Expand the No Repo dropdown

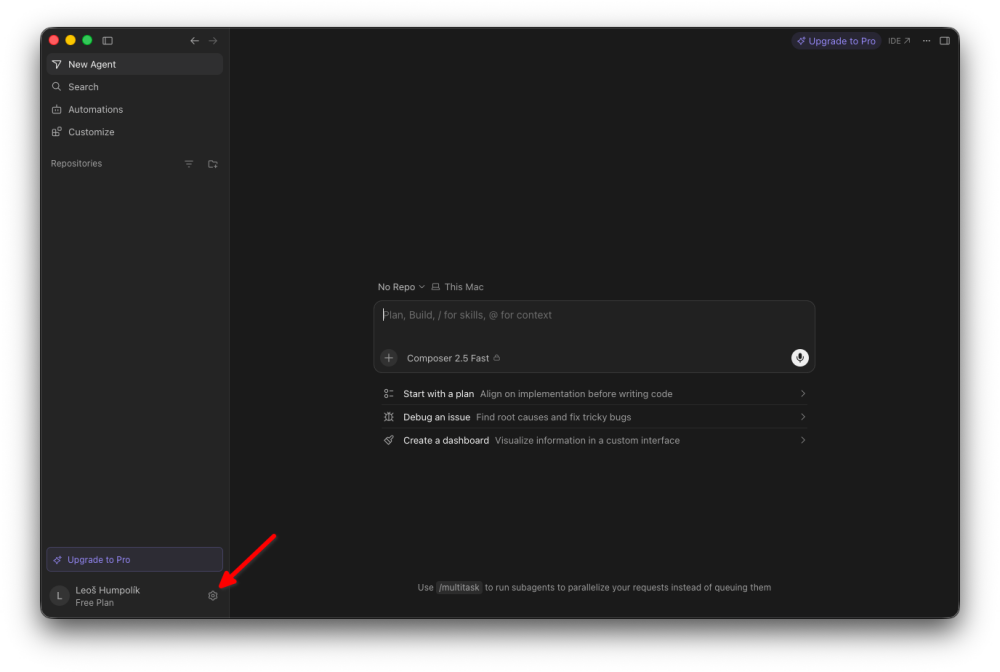pyautogui.click(x=401, y=287)
